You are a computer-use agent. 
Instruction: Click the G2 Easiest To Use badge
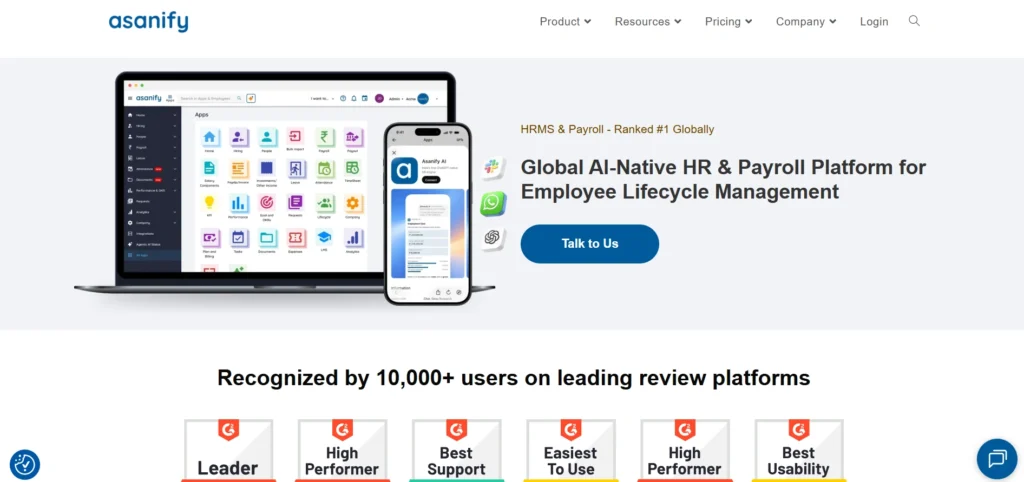[570, 450]
